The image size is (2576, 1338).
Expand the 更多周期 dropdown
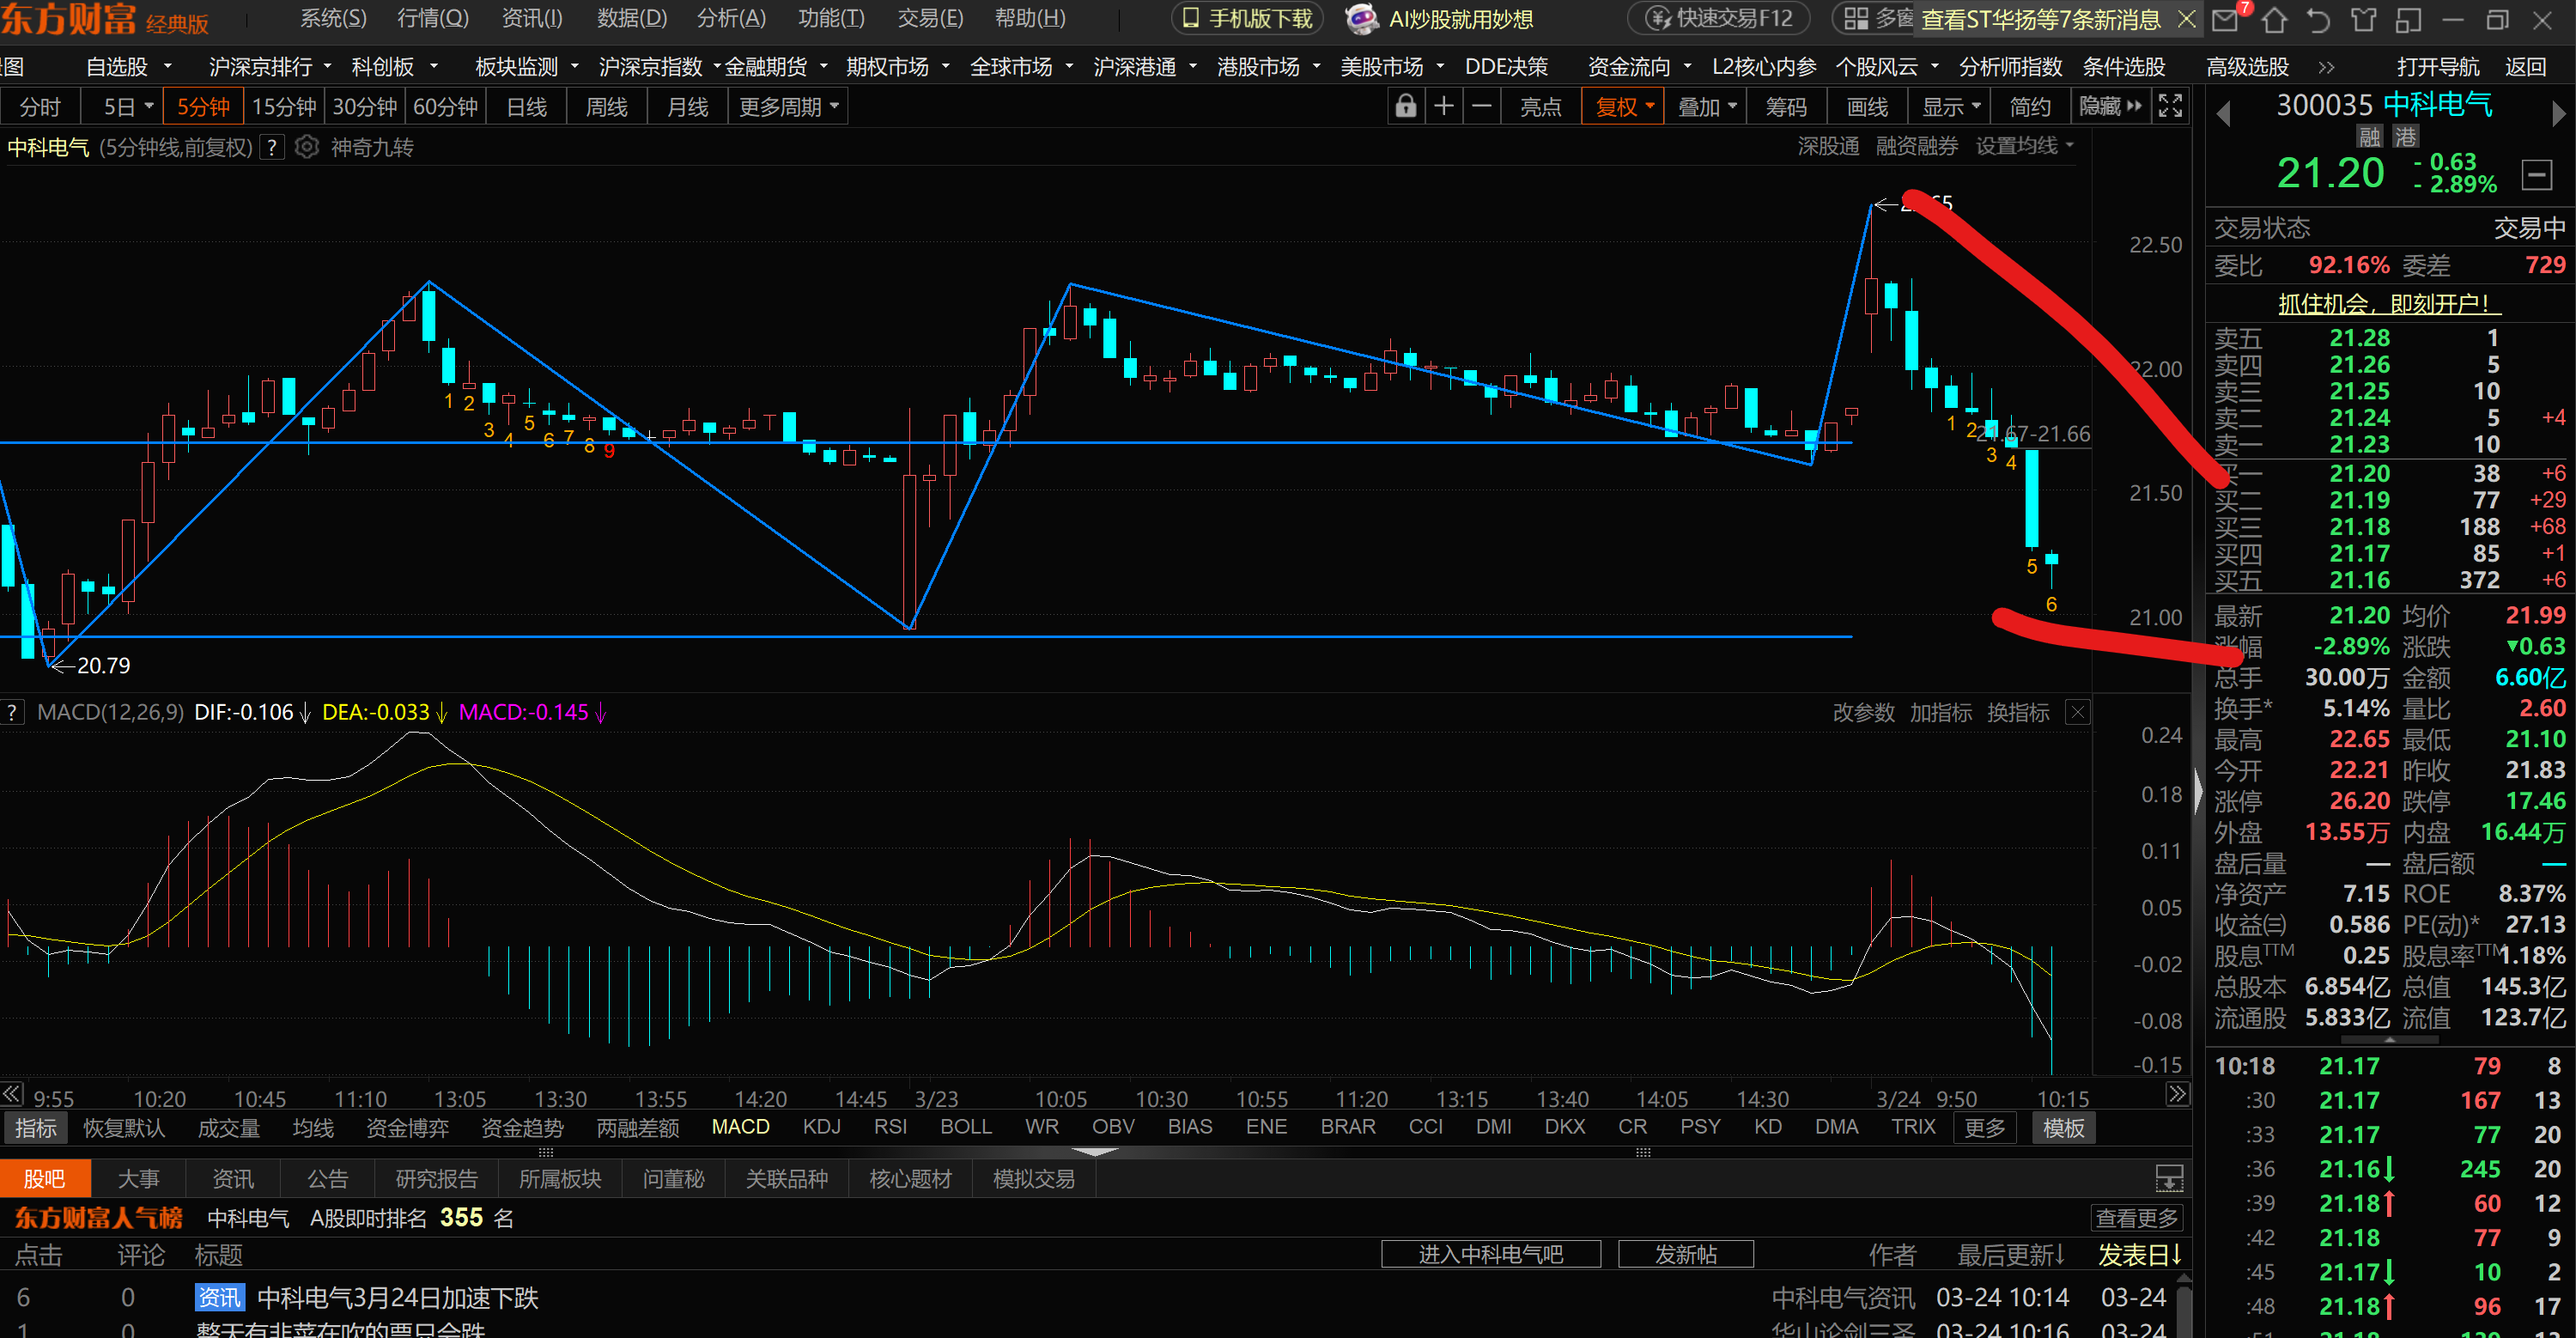click(788, 106)
